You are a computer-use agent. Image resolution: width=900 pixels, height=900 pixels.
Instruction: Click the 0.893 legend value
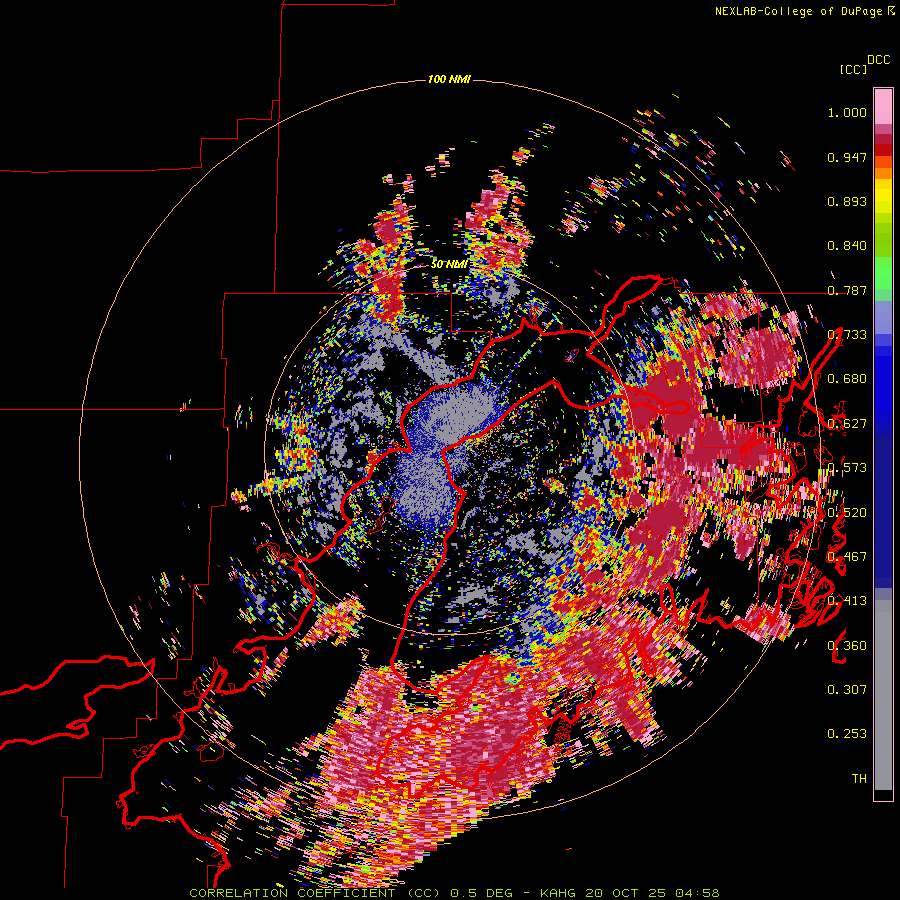pyautogui.click(x=847, y=201)
